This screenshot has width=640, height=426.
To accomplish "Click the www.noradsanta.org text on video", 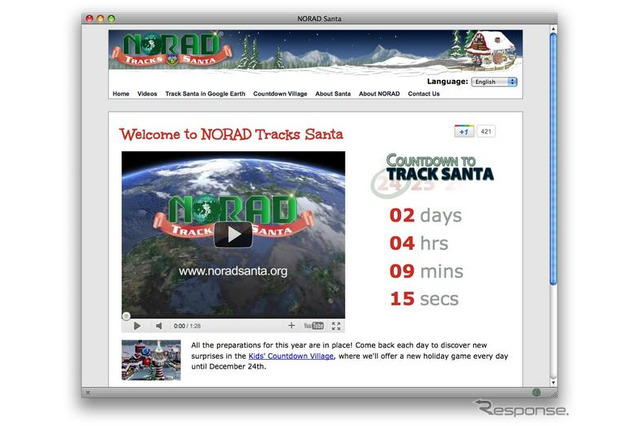I will pyautogui.click(x=233, y=271).
